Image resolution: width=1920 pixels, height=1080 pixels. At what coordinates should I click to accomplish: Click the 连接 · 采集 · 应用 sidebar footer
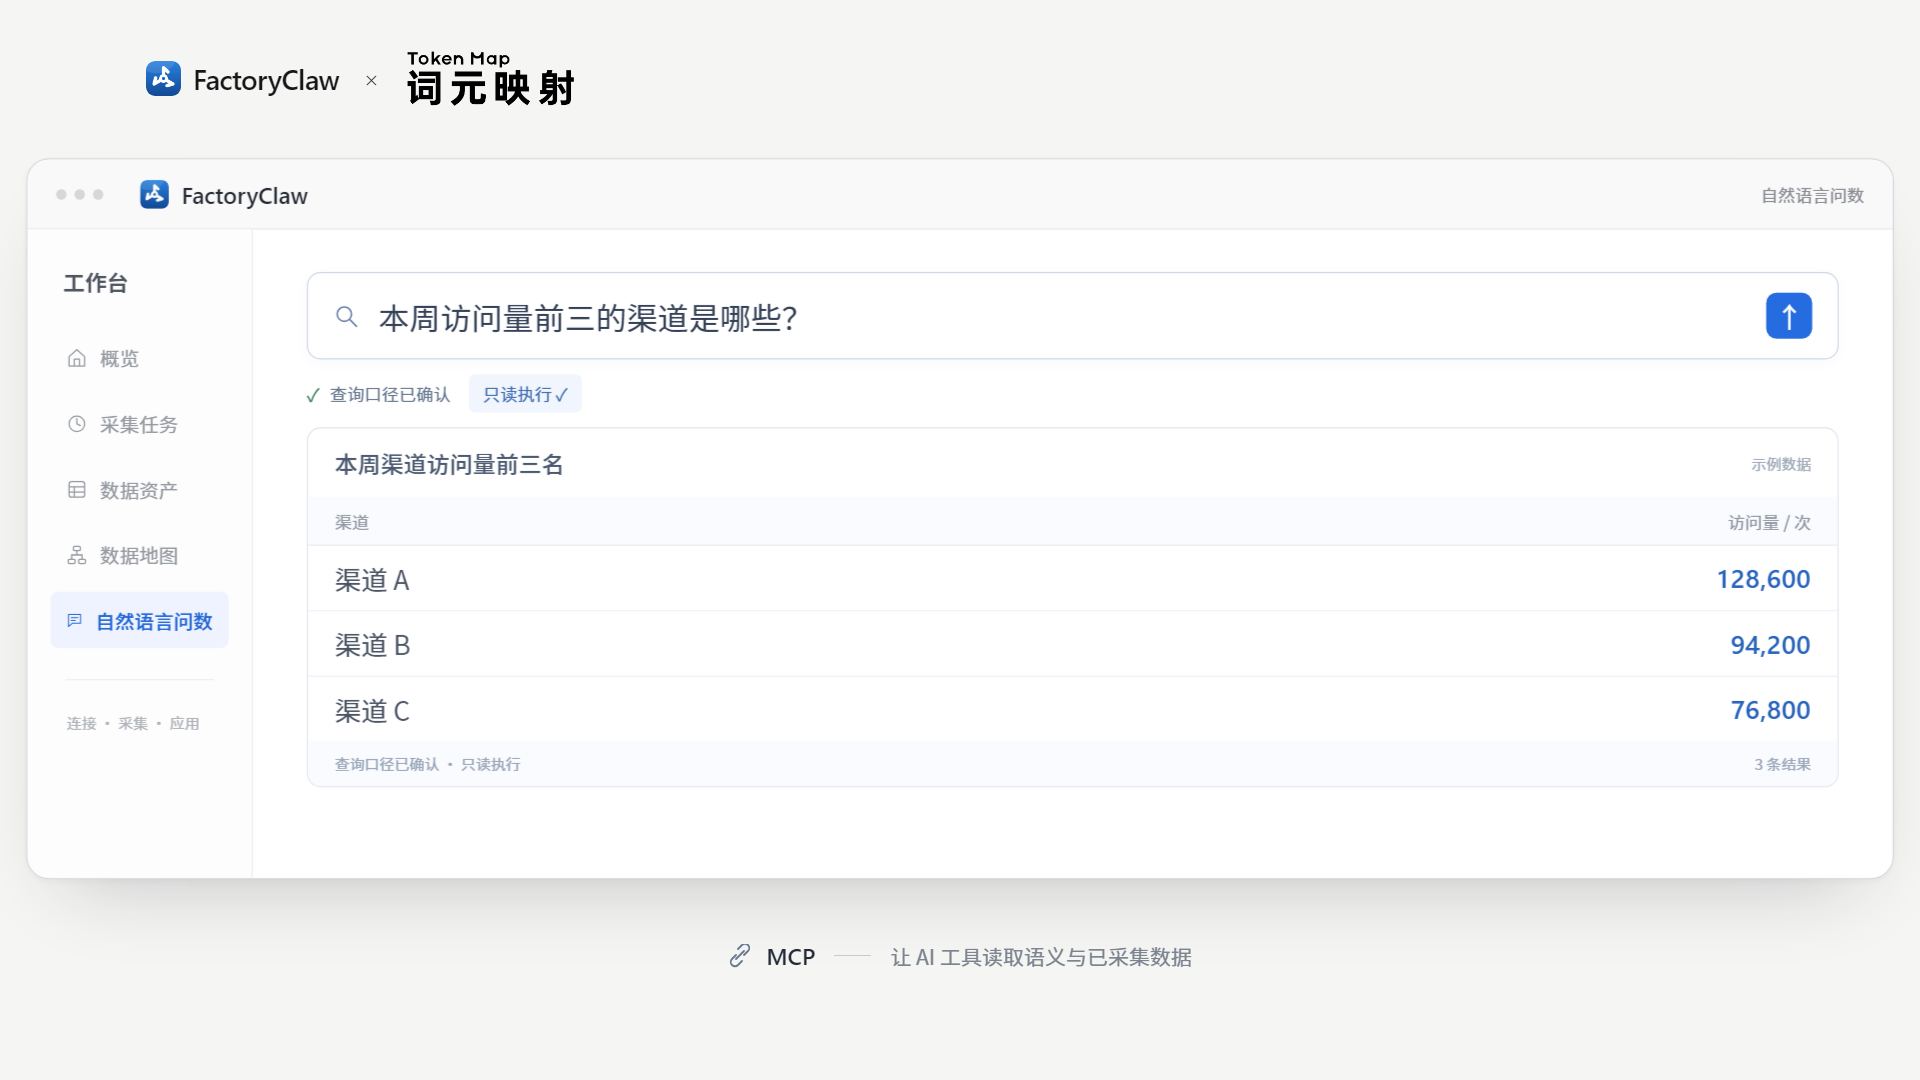coord(133,723)
